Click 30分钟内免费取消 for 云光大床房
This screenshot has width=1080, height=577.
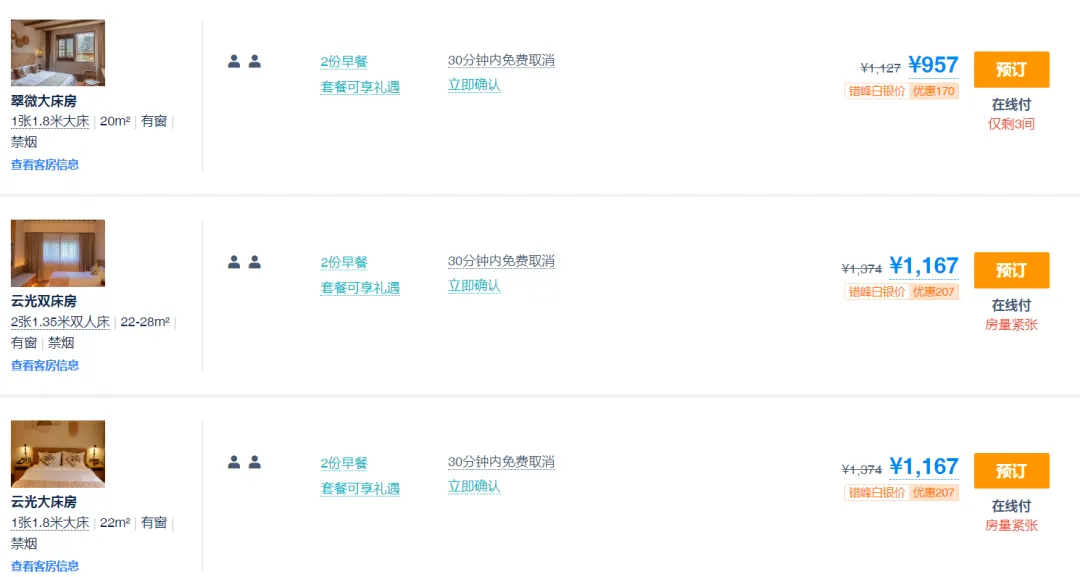point(501,461)
